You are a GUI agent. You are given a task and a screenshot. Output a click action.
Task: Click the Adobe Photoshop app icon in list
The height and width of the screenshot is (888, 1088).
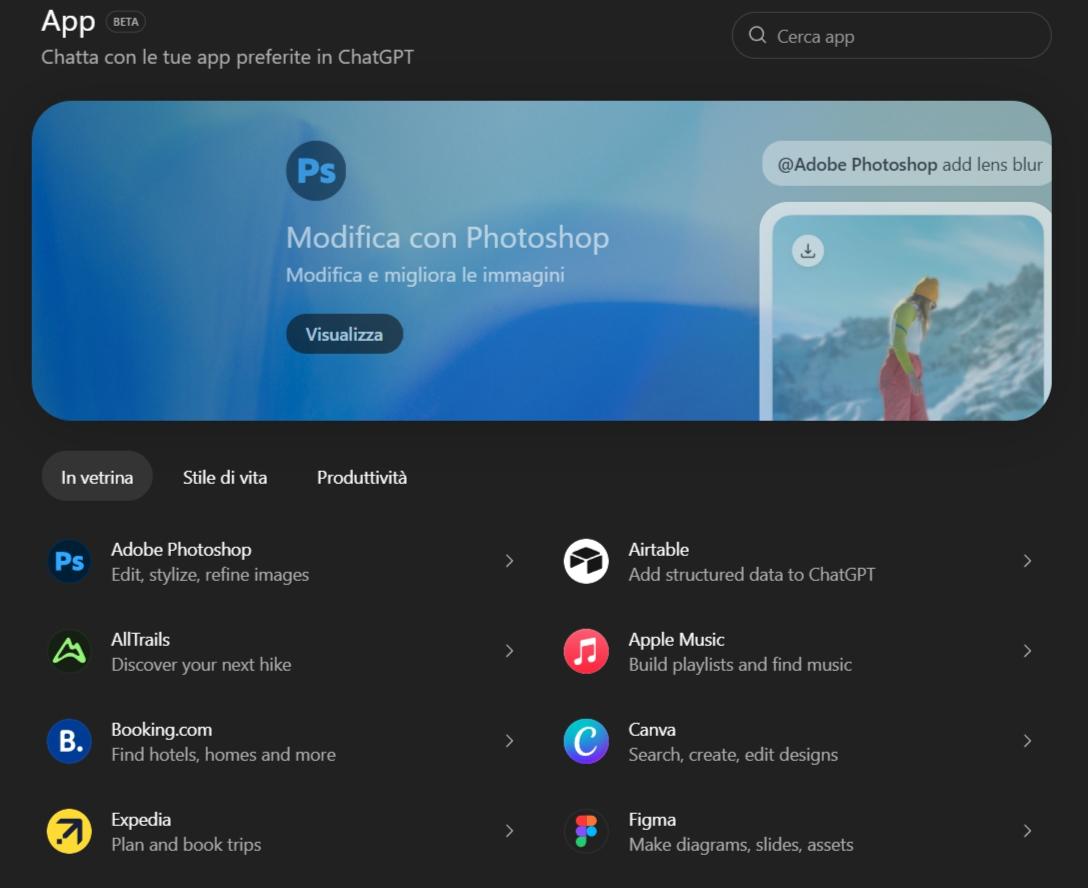69,561
